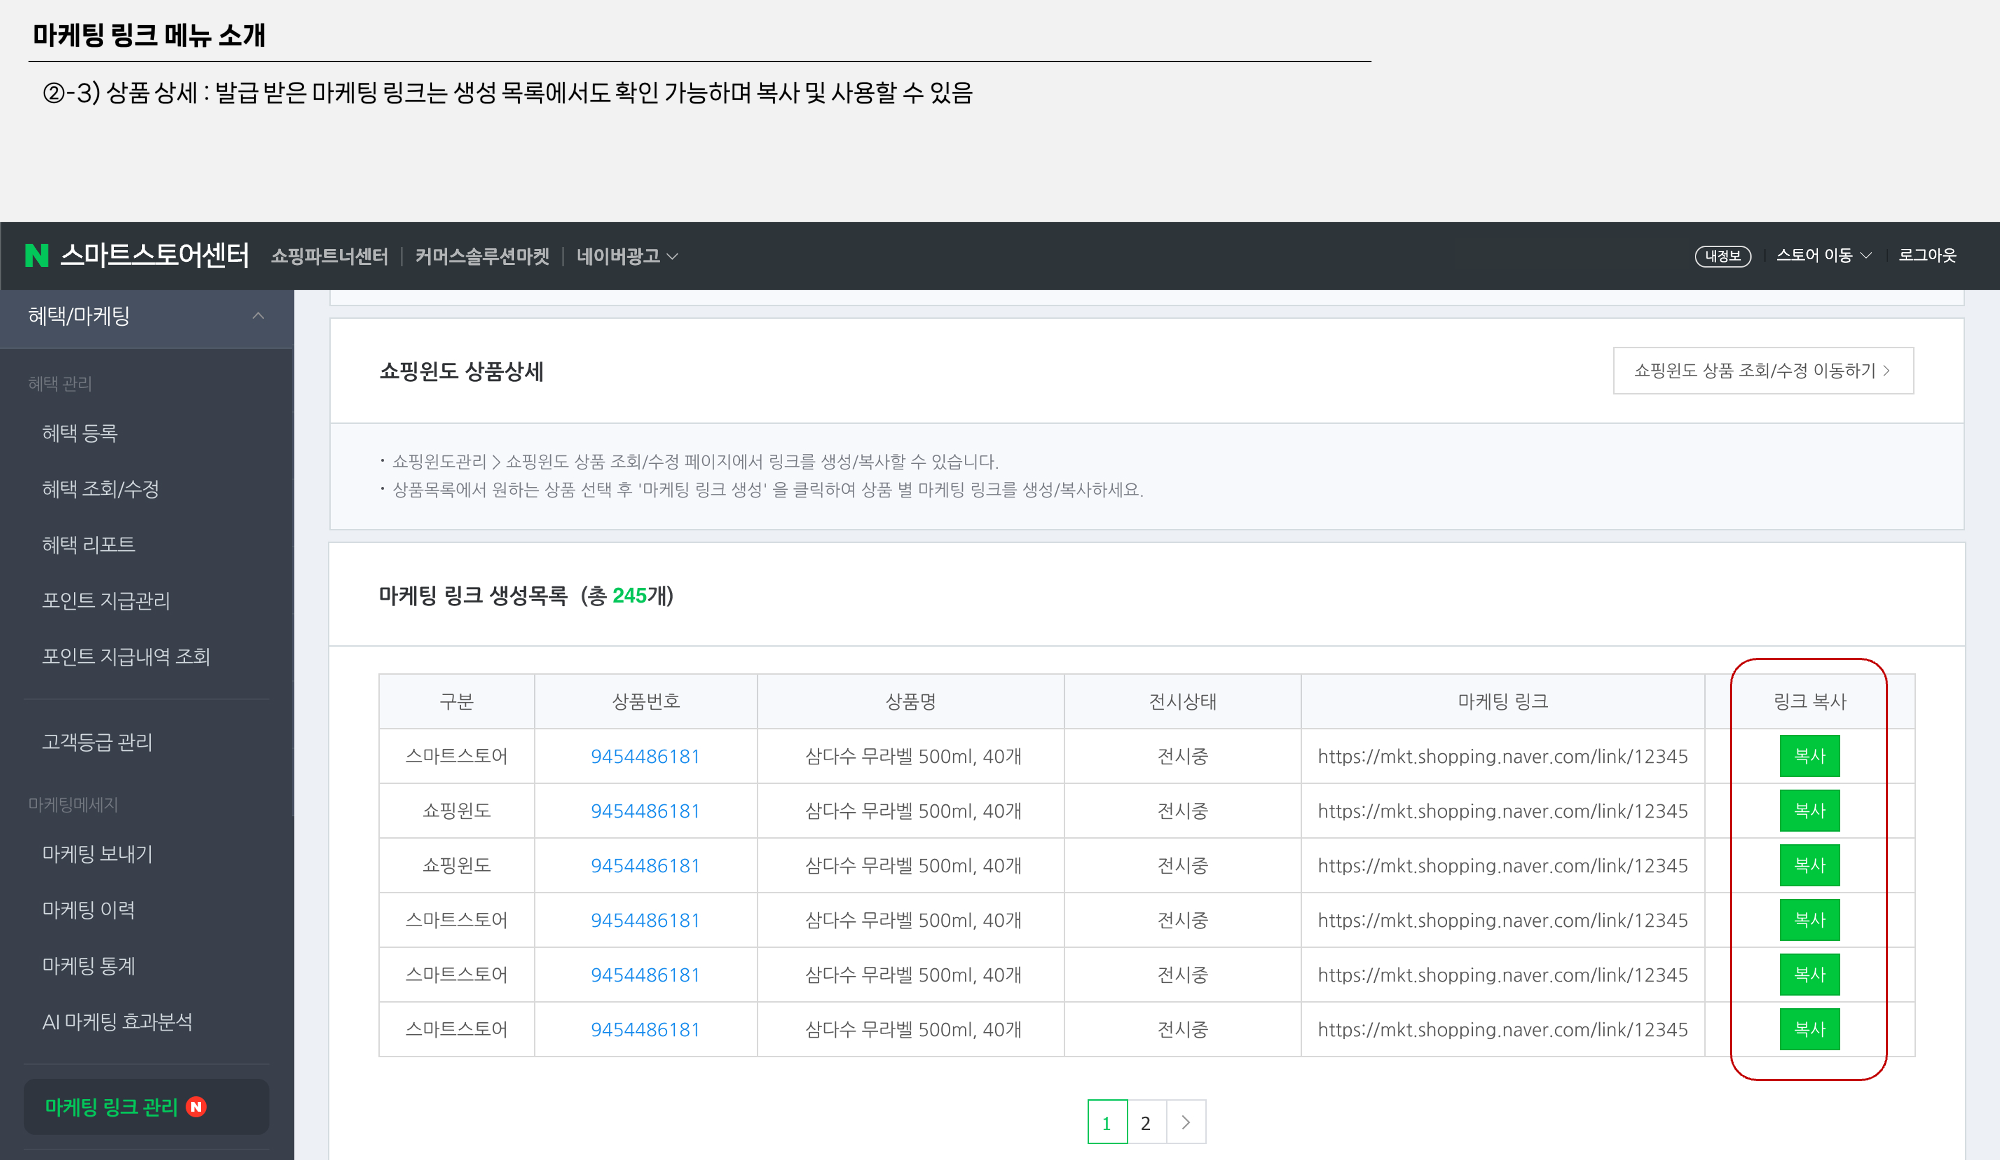The height and width of the screenshot is (1160, 2002).
Task: Click 쇼핑윈도 상품 조회/수정 이동하기 button
Action: pos(1763,371)
